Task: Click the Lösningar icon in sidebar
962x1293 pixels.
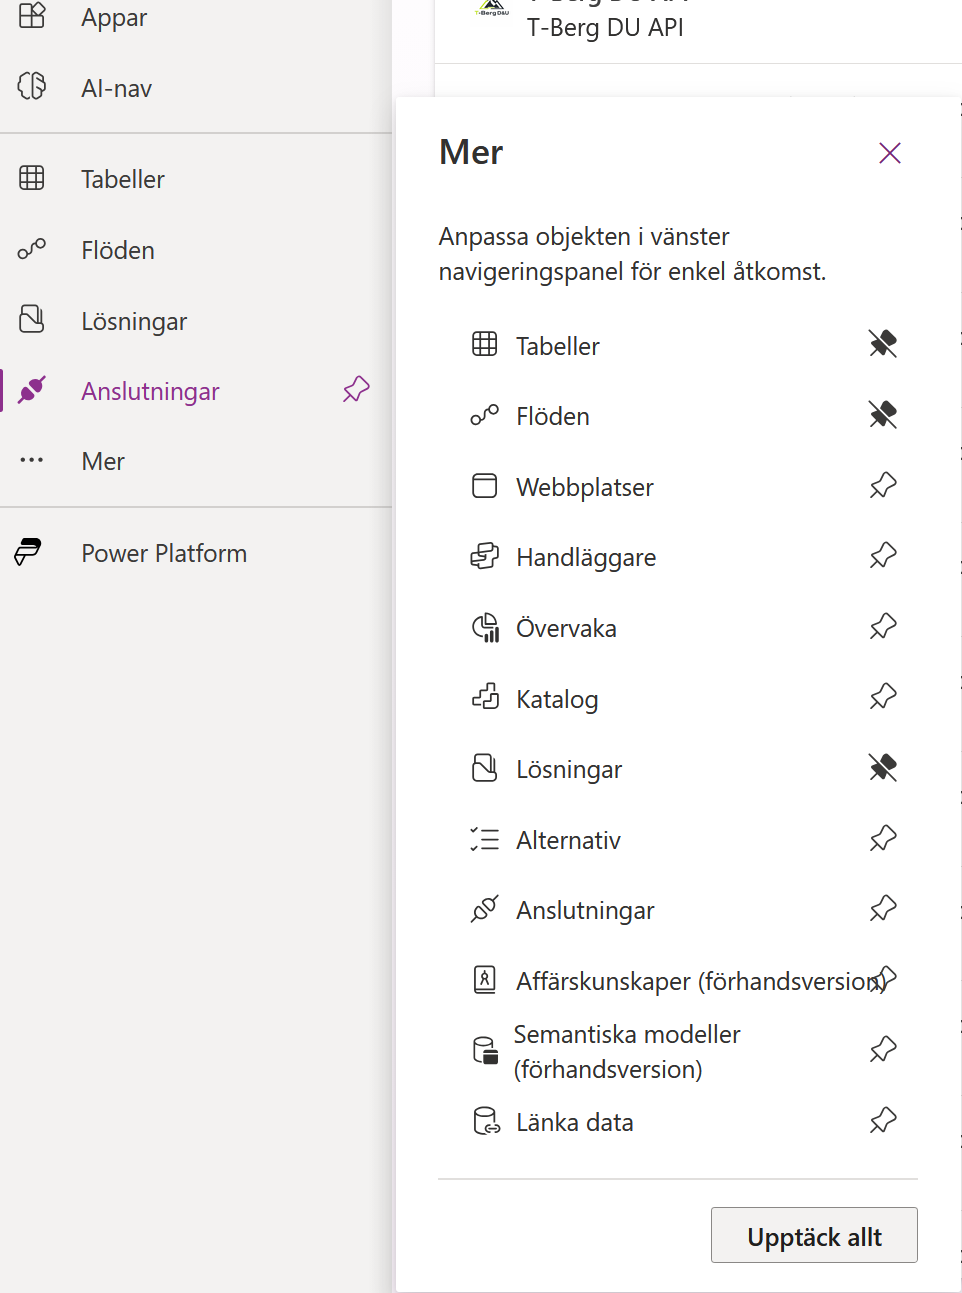Action: tap(32, 319)
